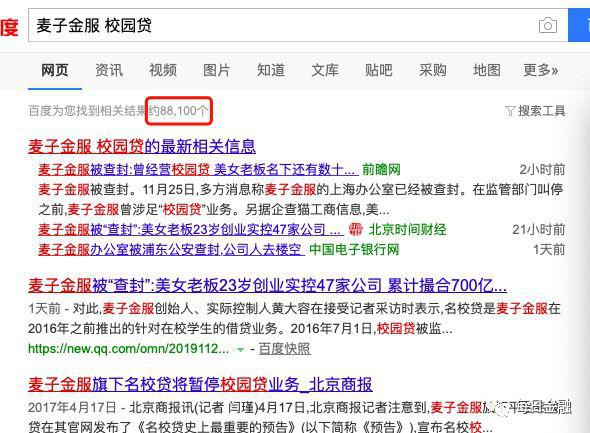Click the 北京时间财经 source label
The width and height of the screenshot is (590, 433).
408,229
